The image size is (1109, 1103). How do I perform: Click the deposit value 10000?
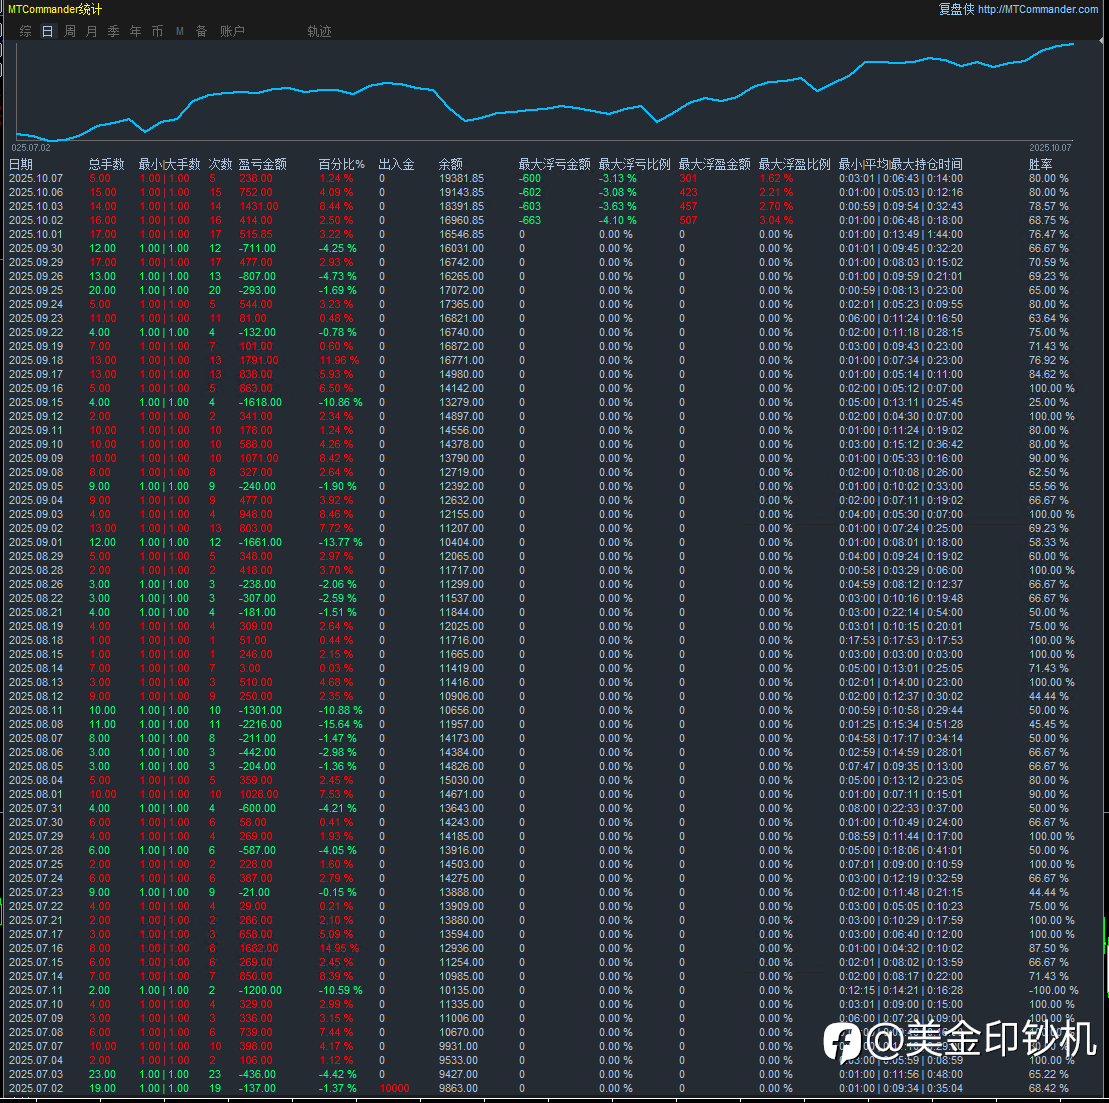pos(395,1088)
